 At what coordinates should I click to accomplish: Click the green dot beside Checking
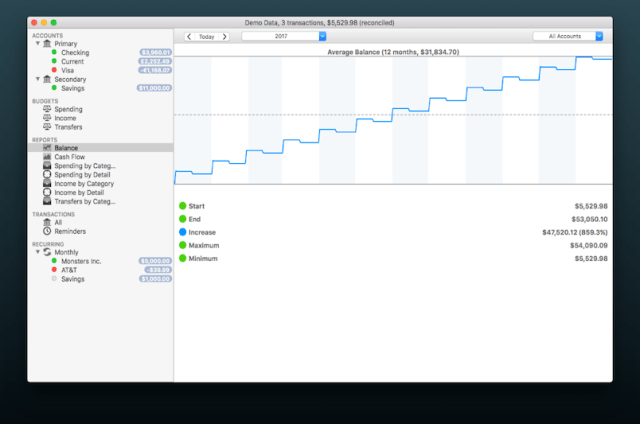54,52
